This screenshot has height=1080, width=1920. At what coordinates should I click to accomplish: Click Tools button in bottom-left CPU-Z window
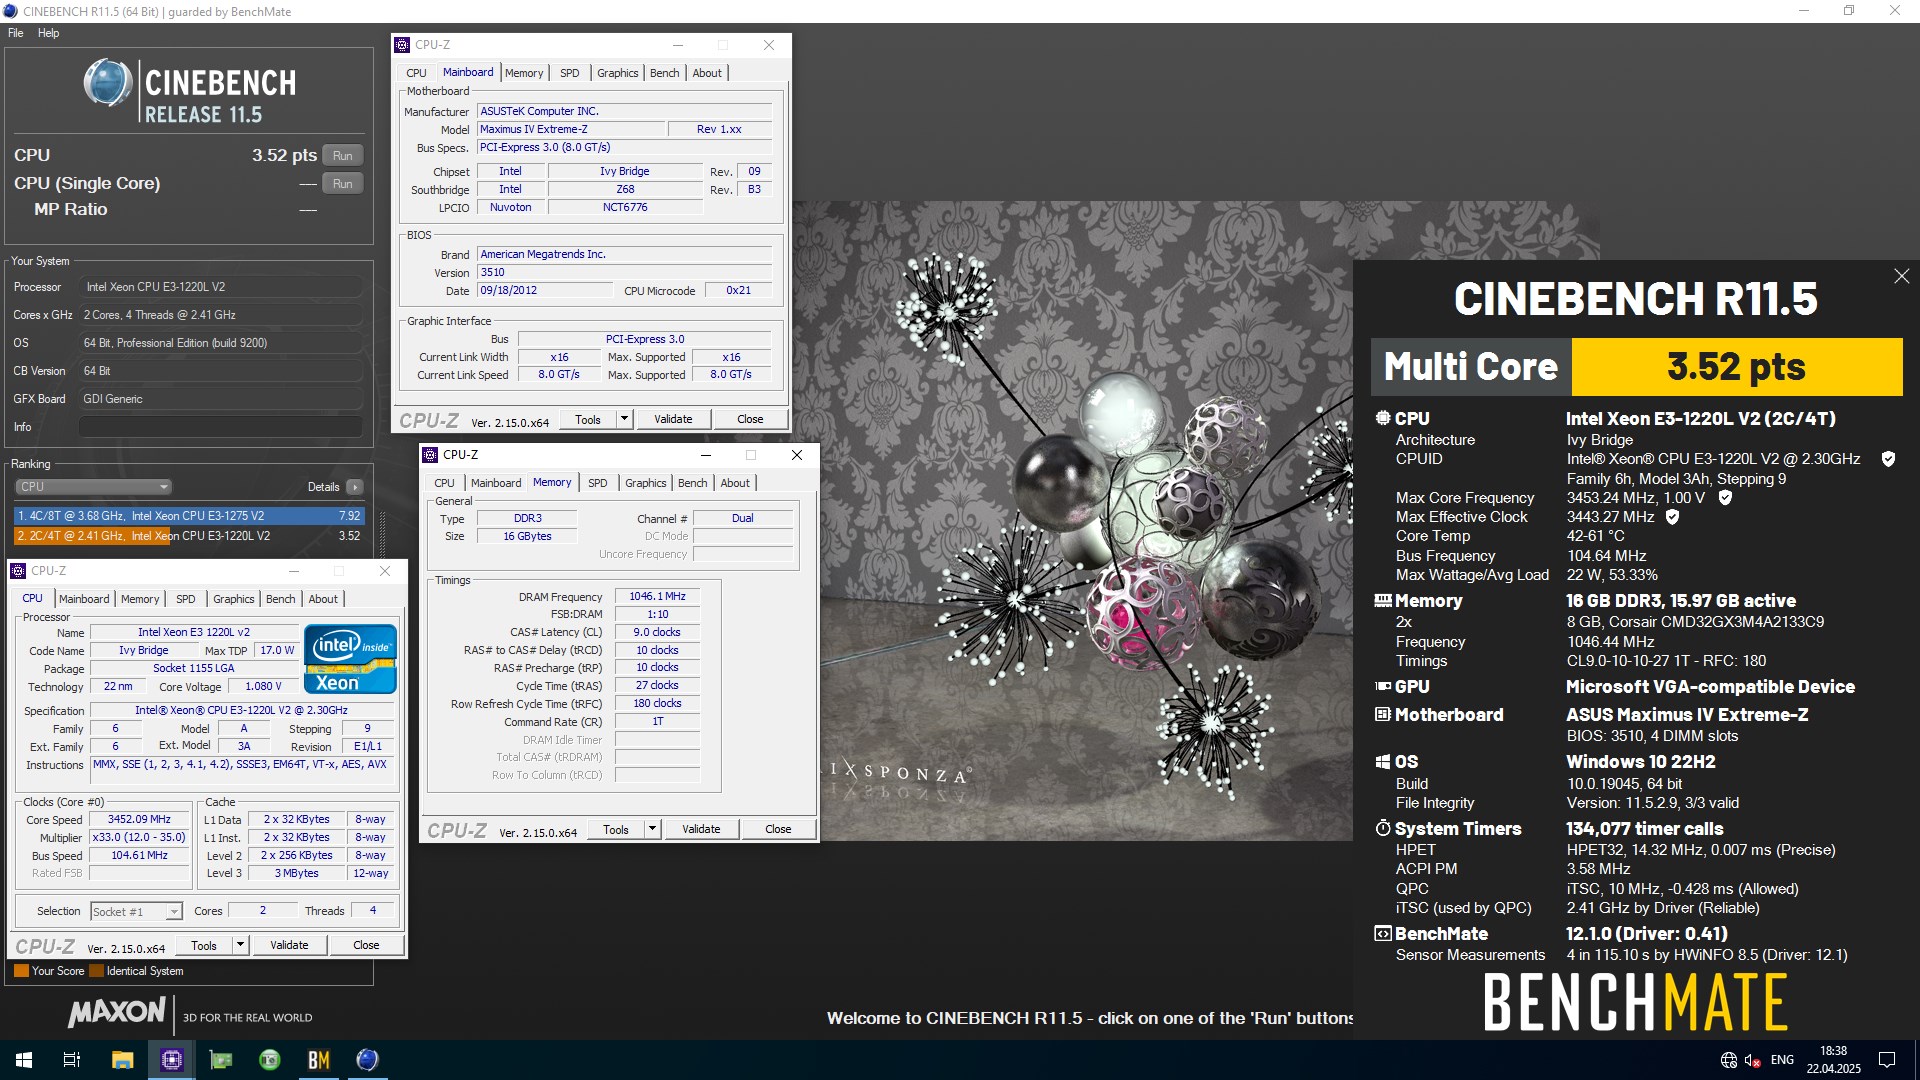point(204,945)
